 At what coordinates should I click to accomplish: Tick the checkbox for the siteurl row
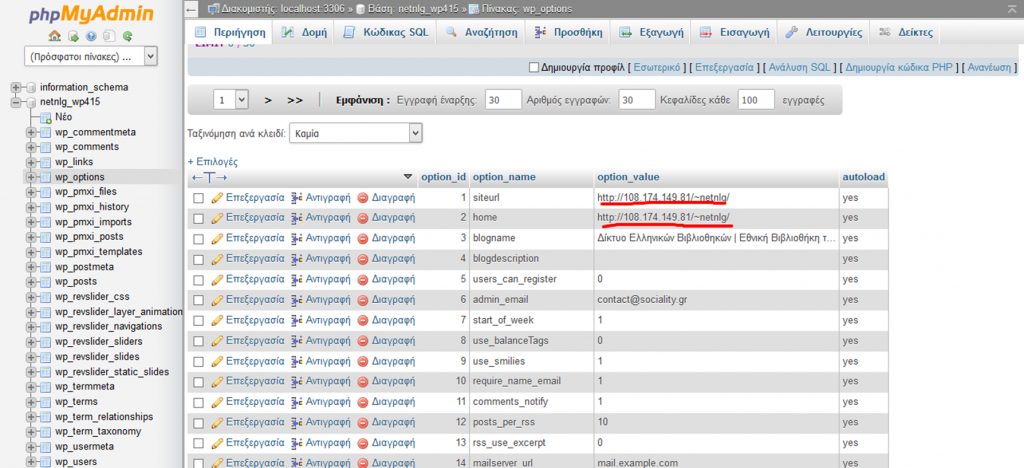tap(199, 198)
